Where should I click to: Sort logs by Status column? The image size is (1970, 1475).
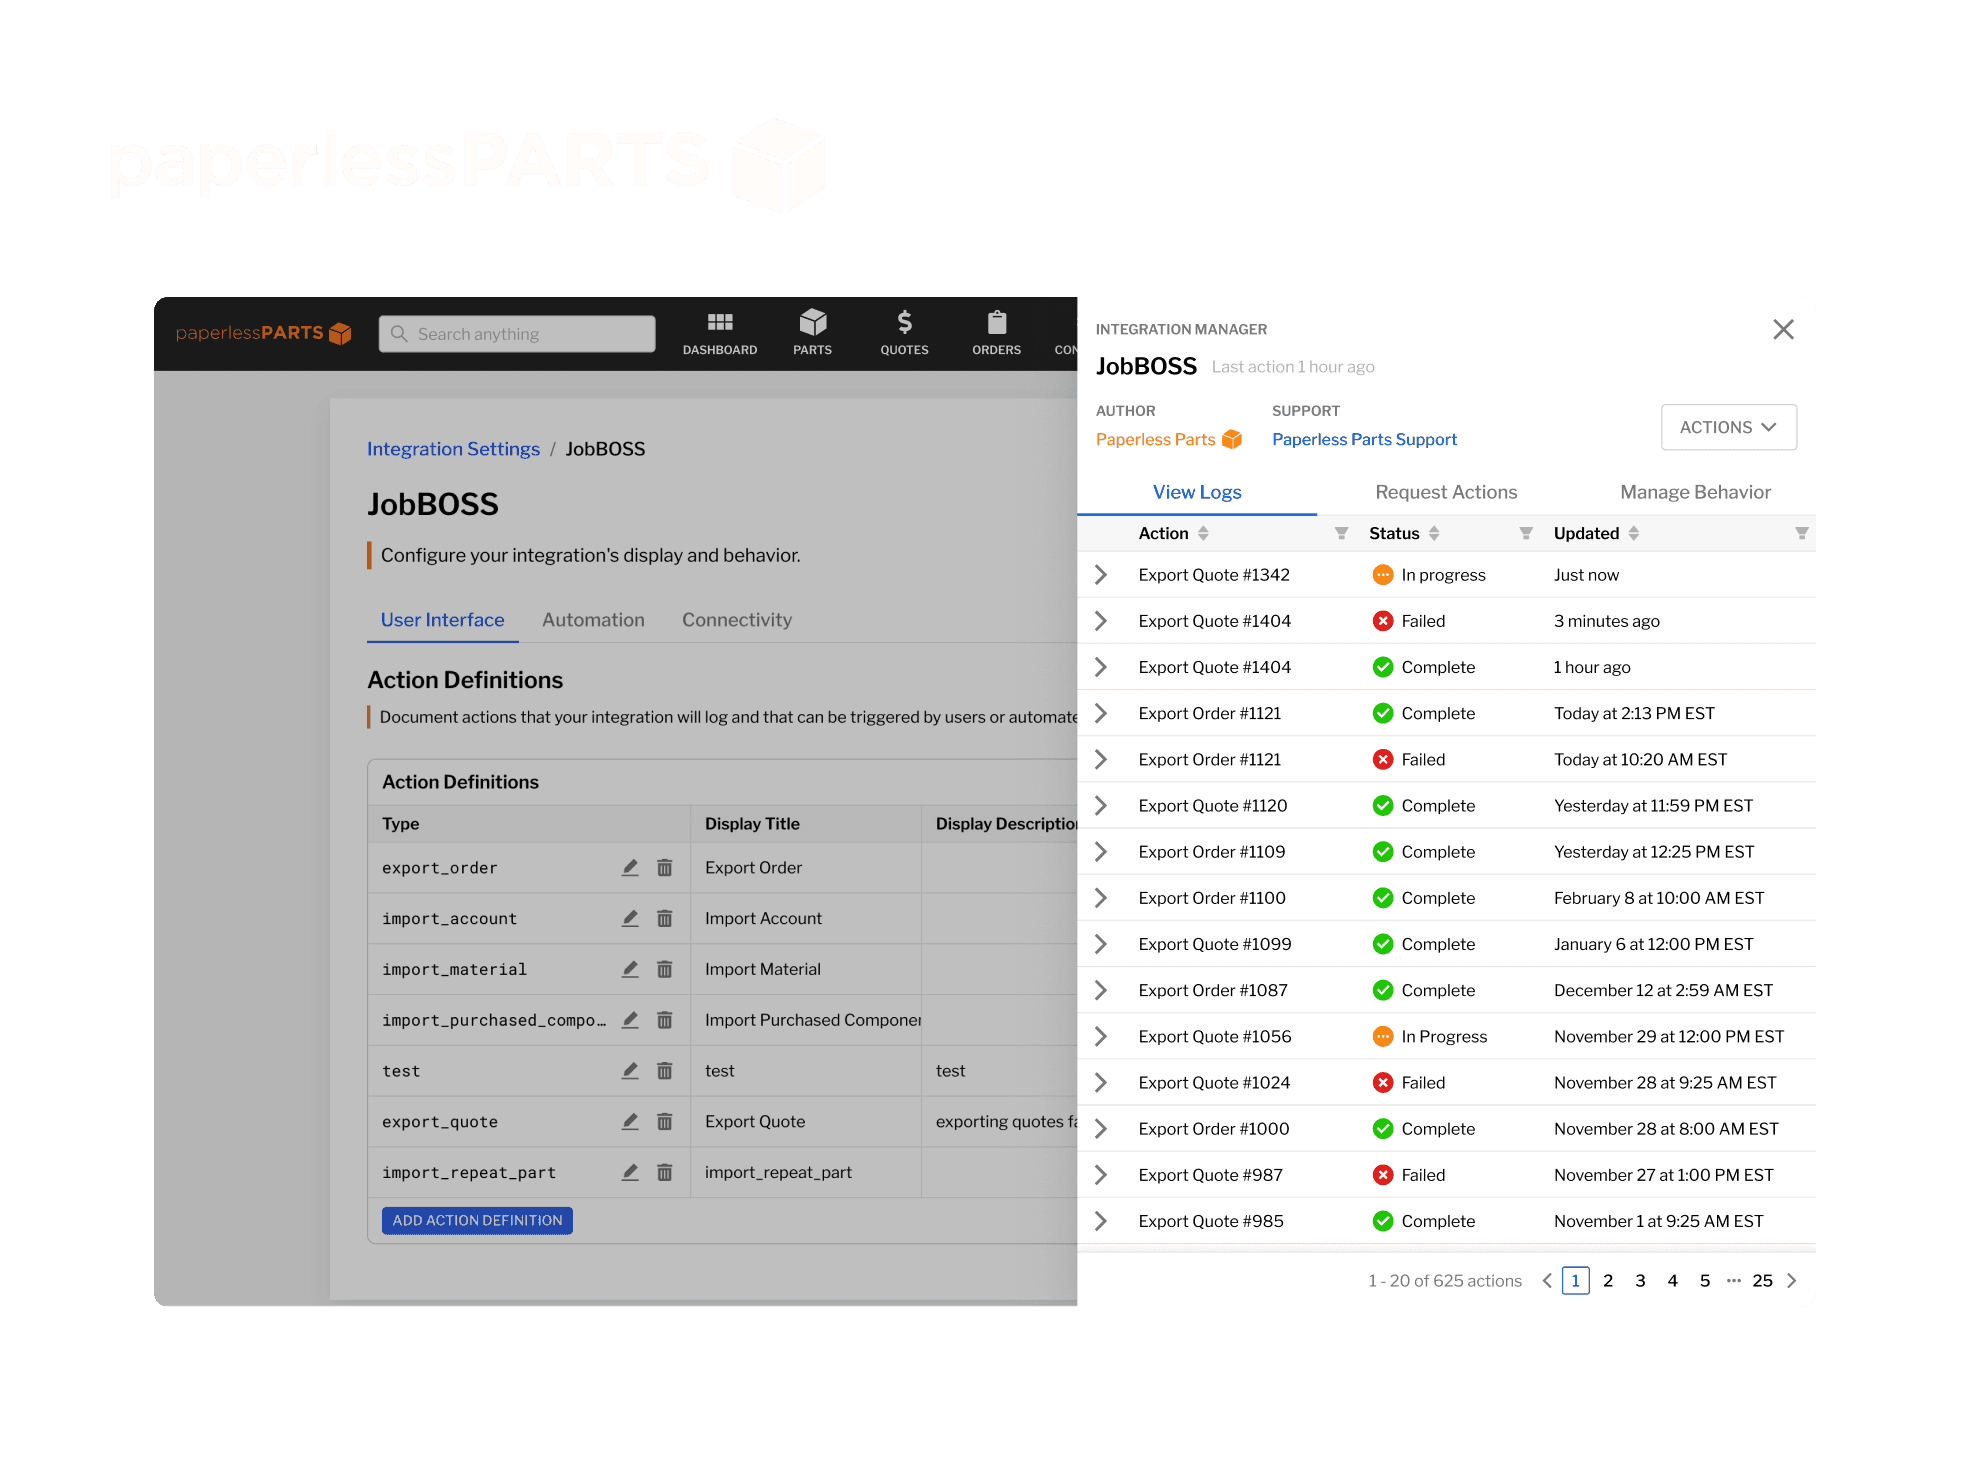(1434, 534)
